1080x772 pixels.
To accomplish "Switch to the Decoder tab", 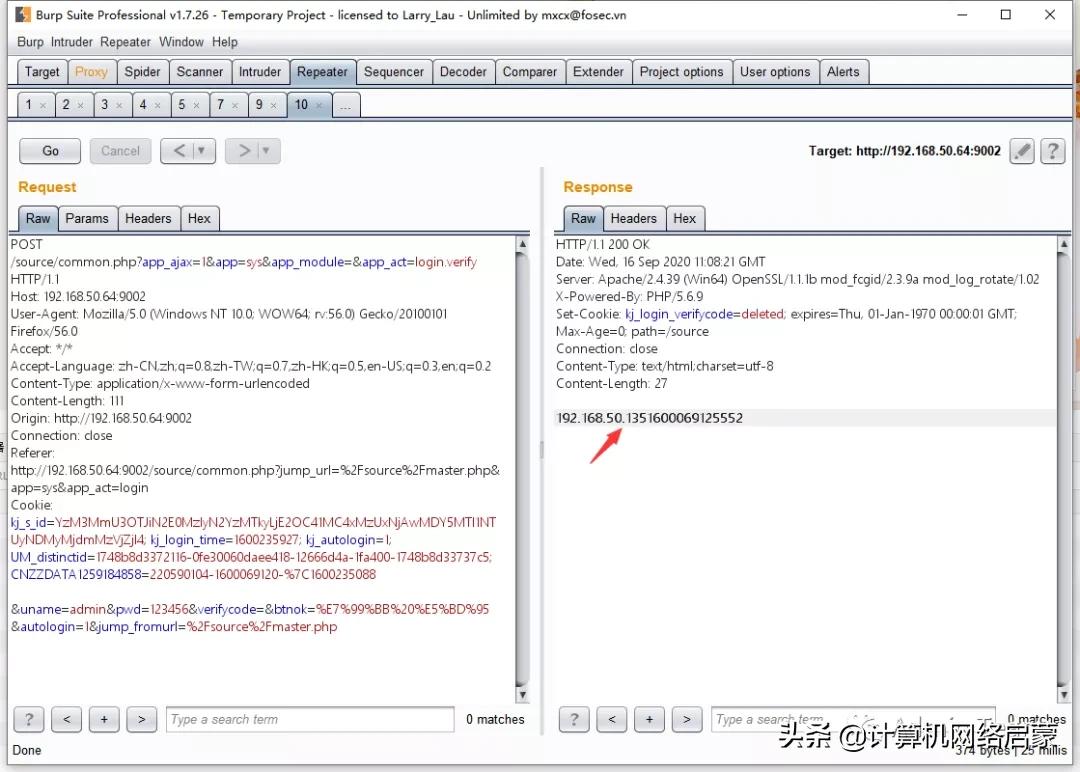I will [x=464, y=72].
